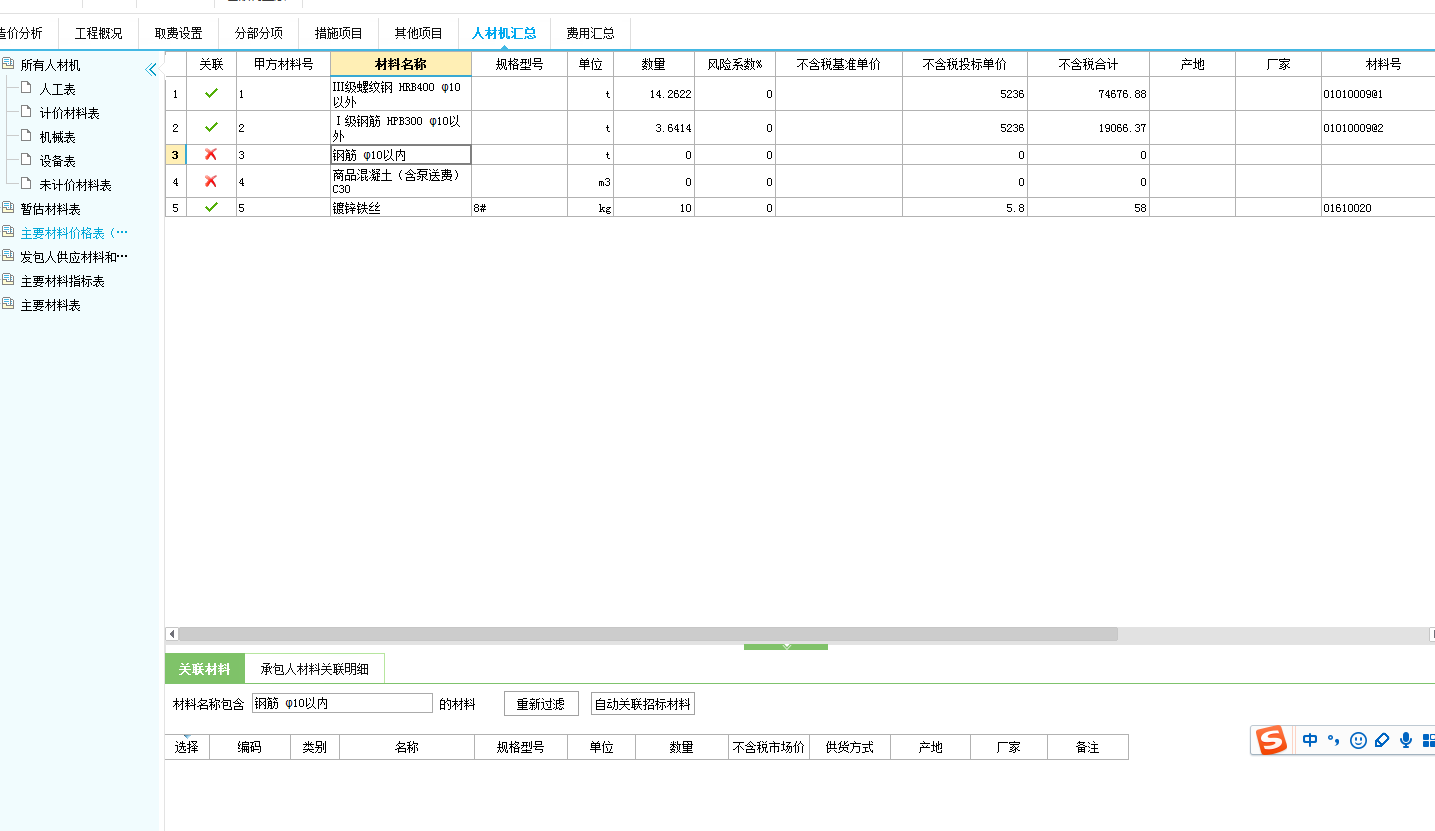Select 主要材料指标表 in sidebar
Viewport: 1435px width, 831px height.
62,281
